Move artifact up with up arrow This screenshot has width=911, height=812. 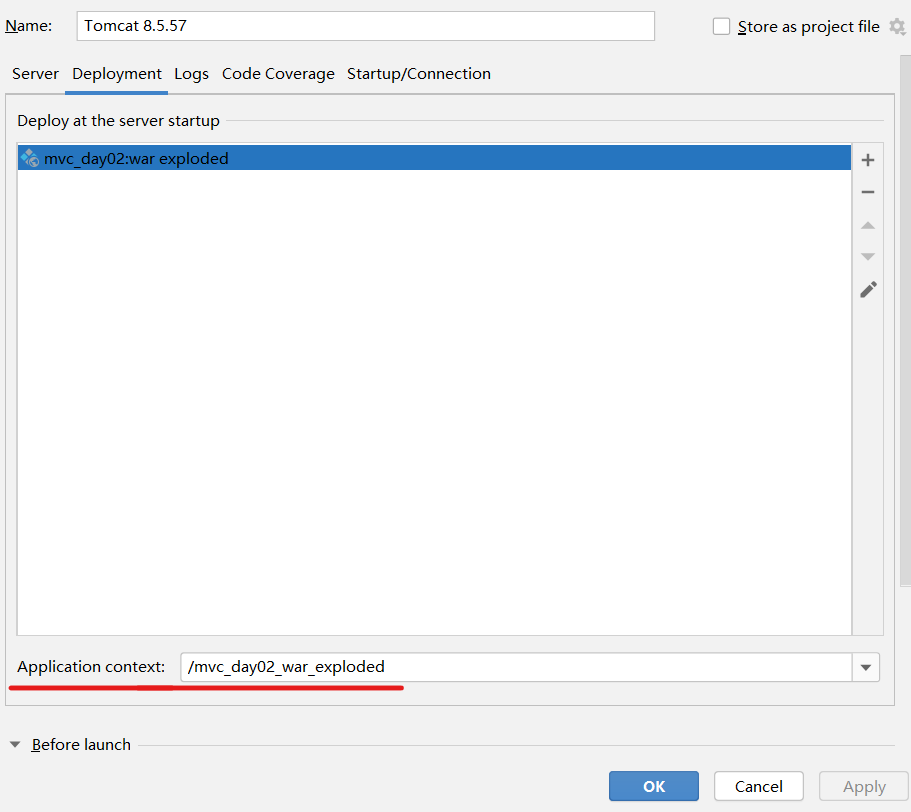click(x=867, y=225)
